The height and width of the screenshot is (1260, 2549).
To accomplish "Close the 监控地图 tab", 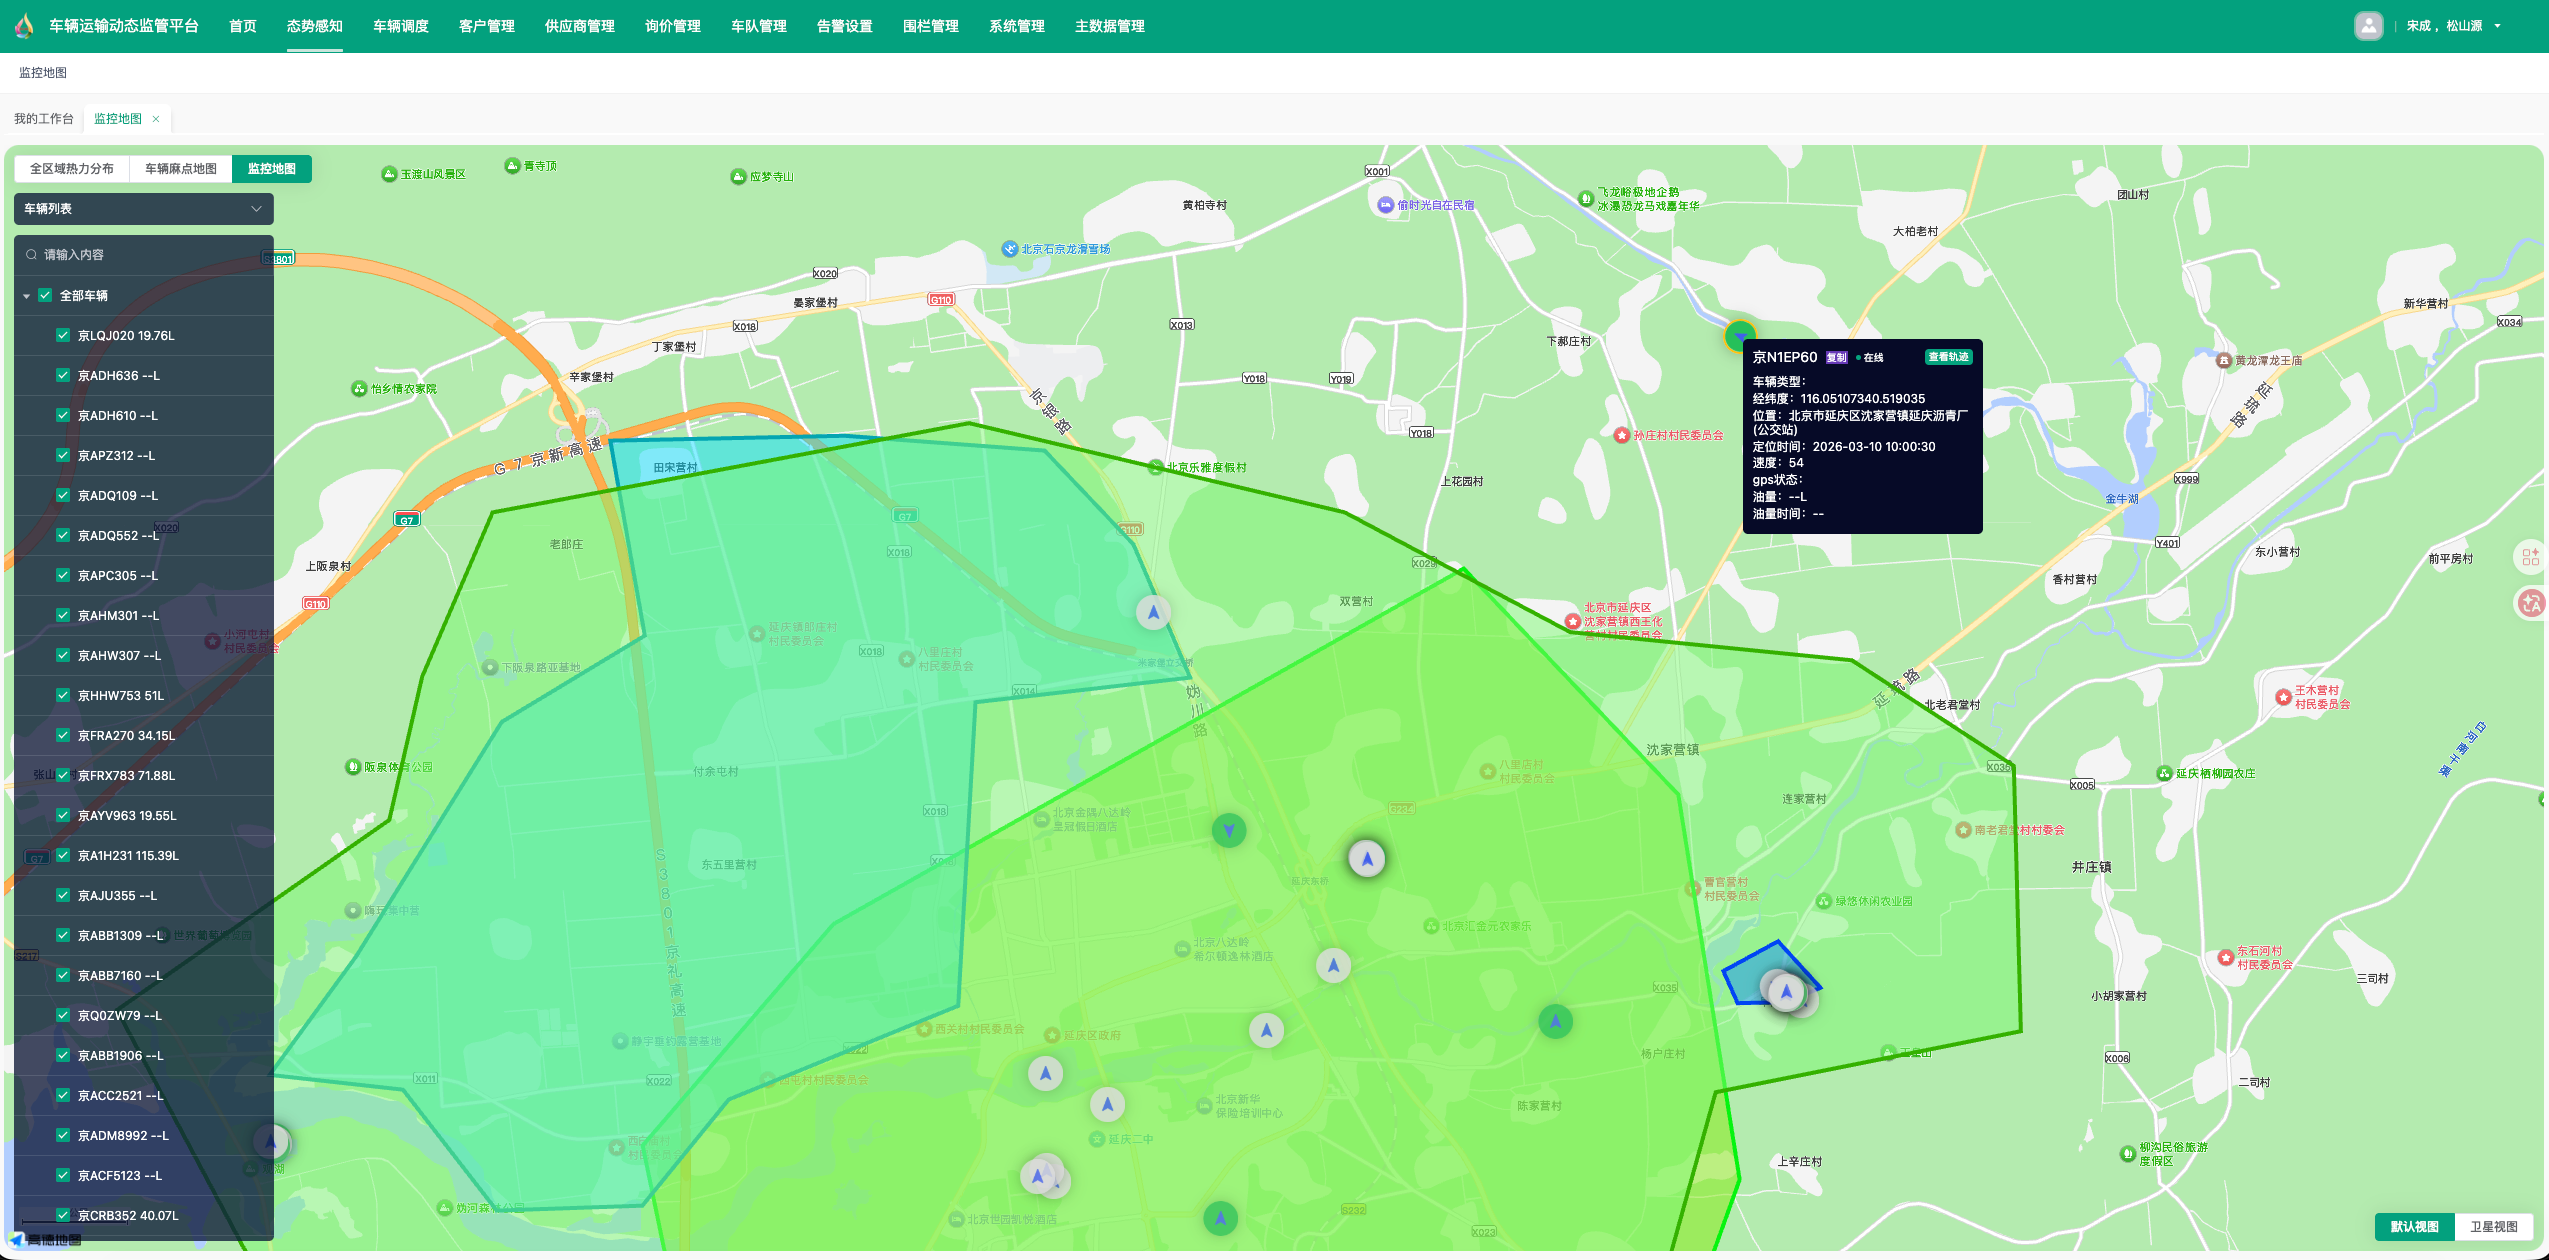I will pyautogui.click(x=156, y=119).
